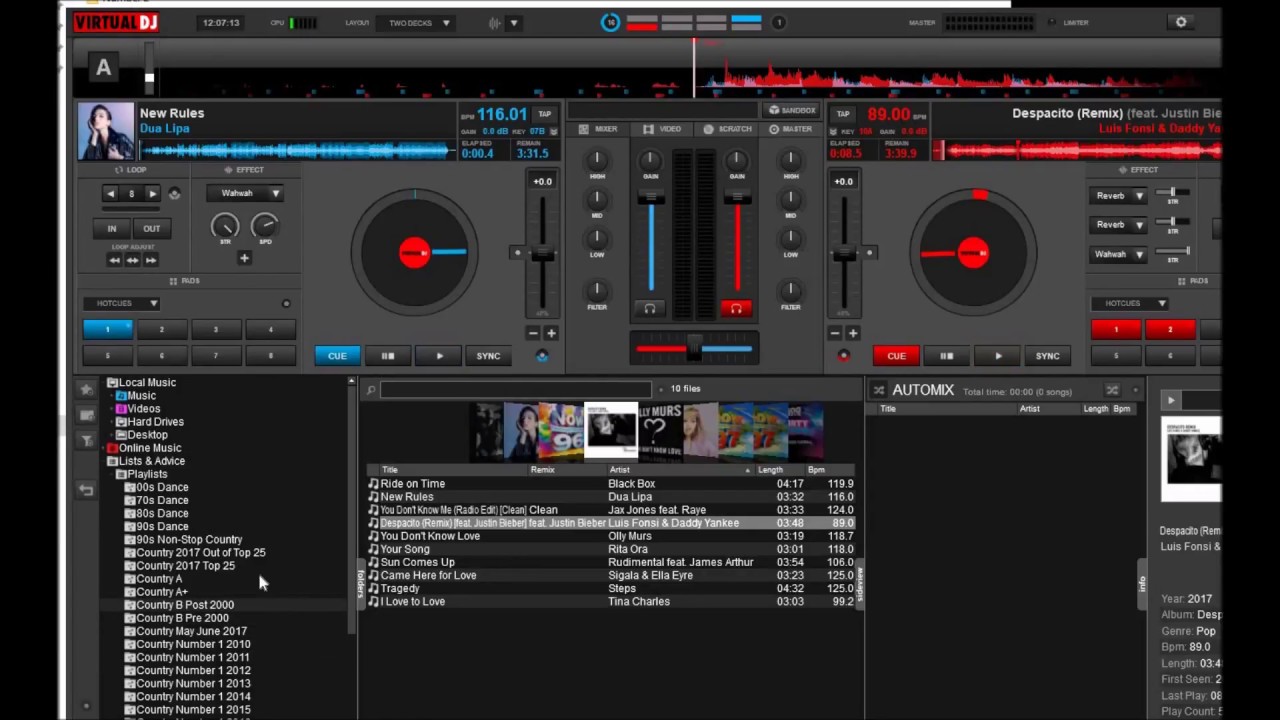
Task: Halve the loop length on left deck
Action: 110,193
